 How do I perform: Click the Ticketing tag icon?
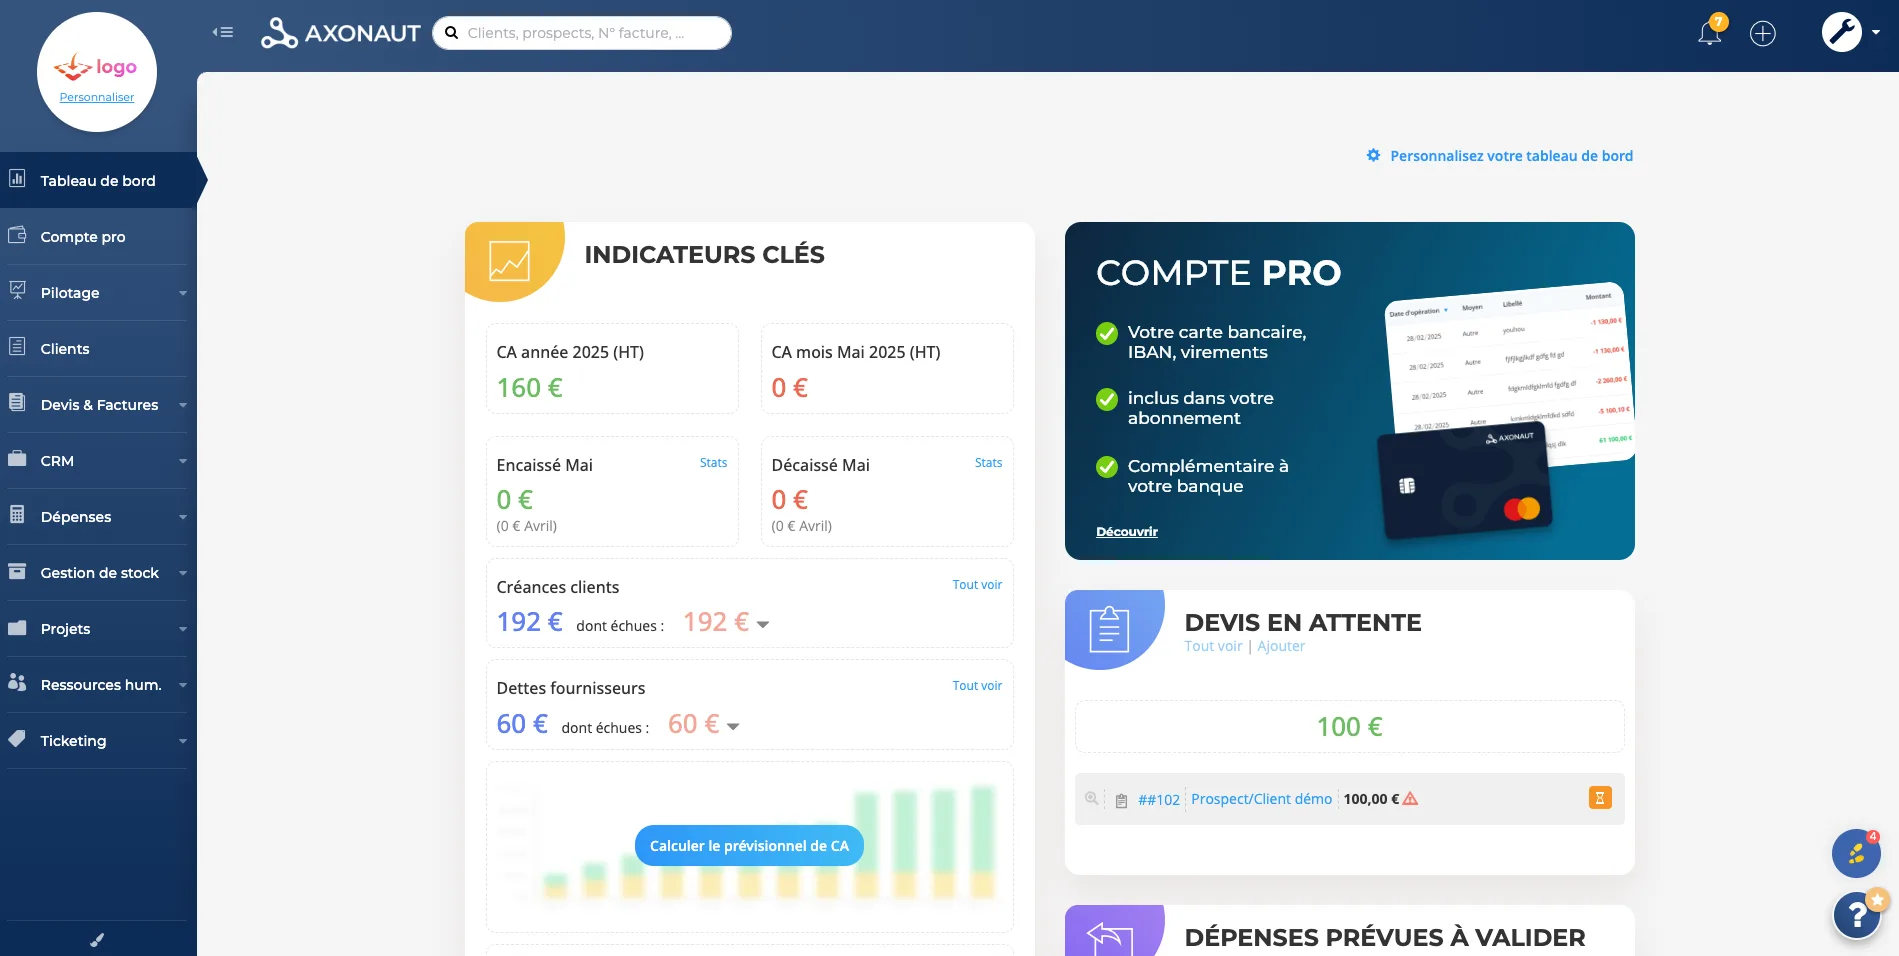click(17, 739)
